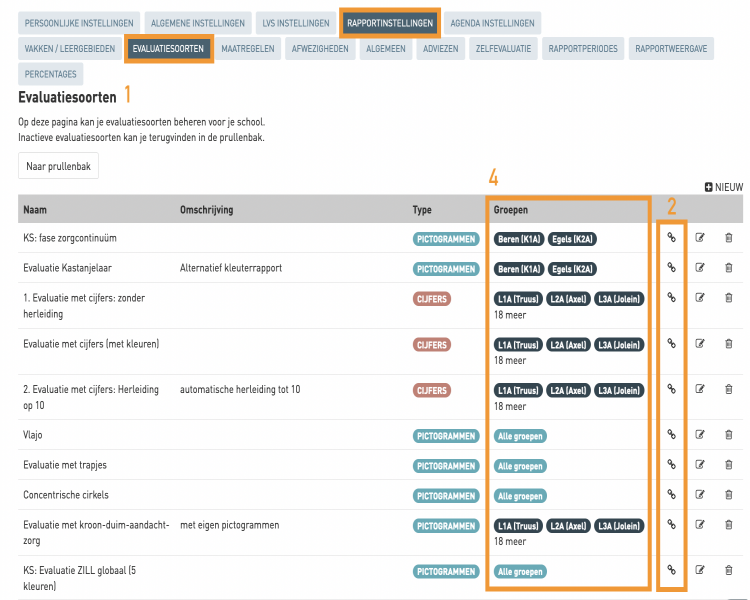The image size is (750, 600).
Task: Open Percentages subtab
Action: tap(50, 74)
